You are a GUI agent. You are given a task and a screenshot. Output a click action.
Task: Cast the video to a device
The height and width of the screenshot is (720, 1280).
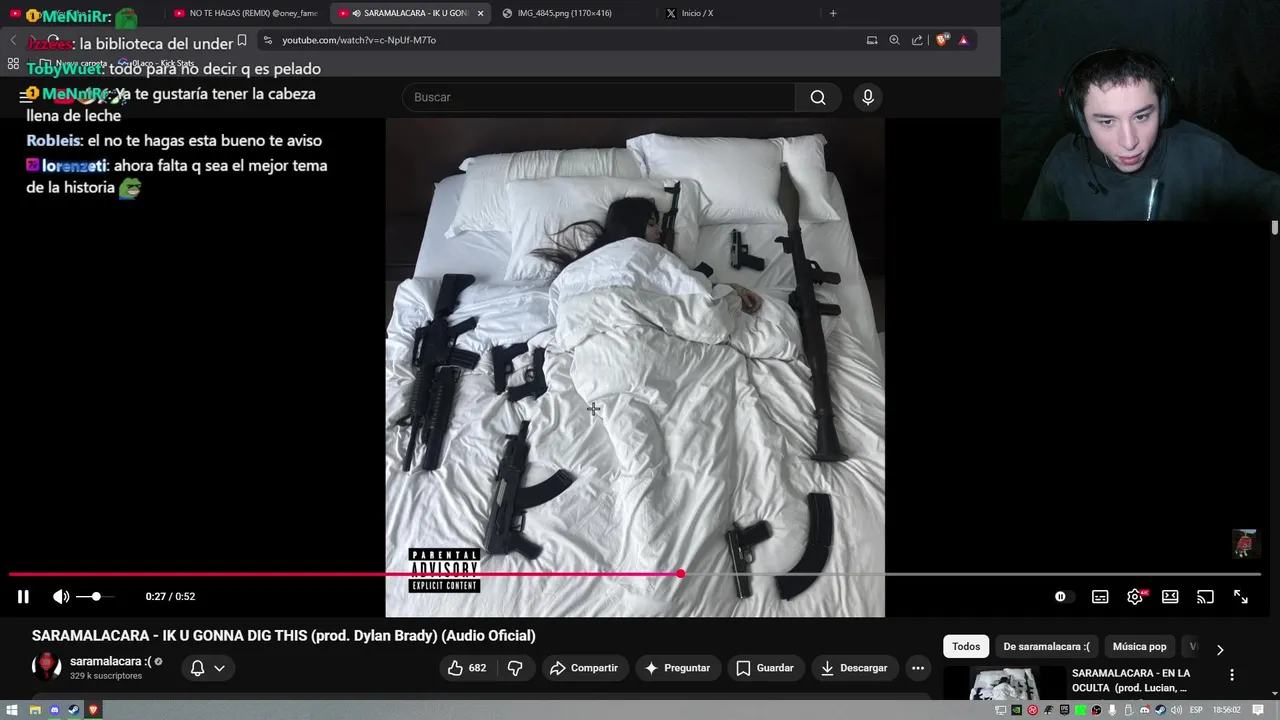(1205, 597)
